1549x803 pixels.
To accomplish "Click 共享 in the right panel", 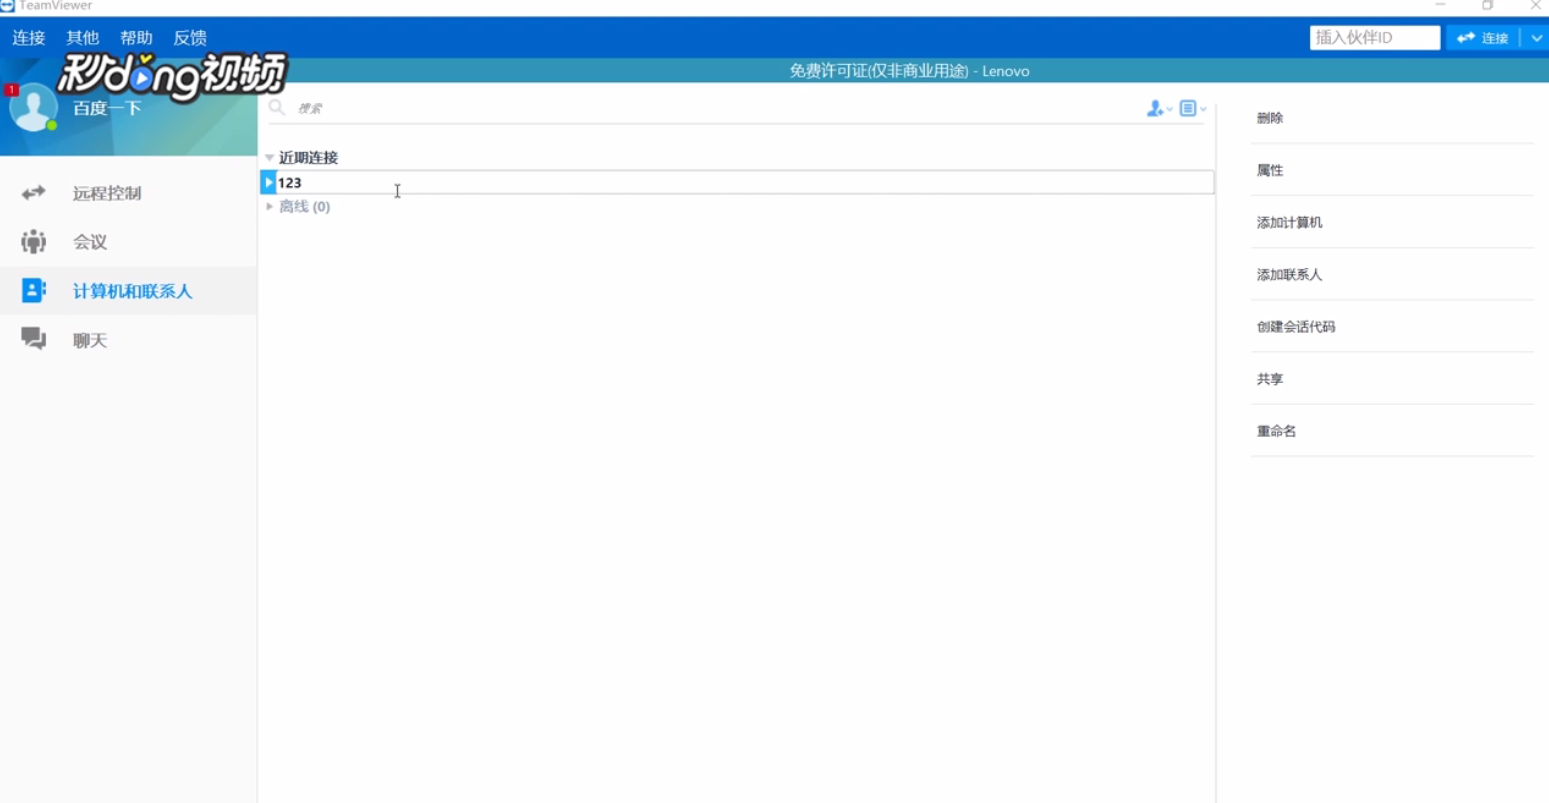I will click(x=1270, y=379).
